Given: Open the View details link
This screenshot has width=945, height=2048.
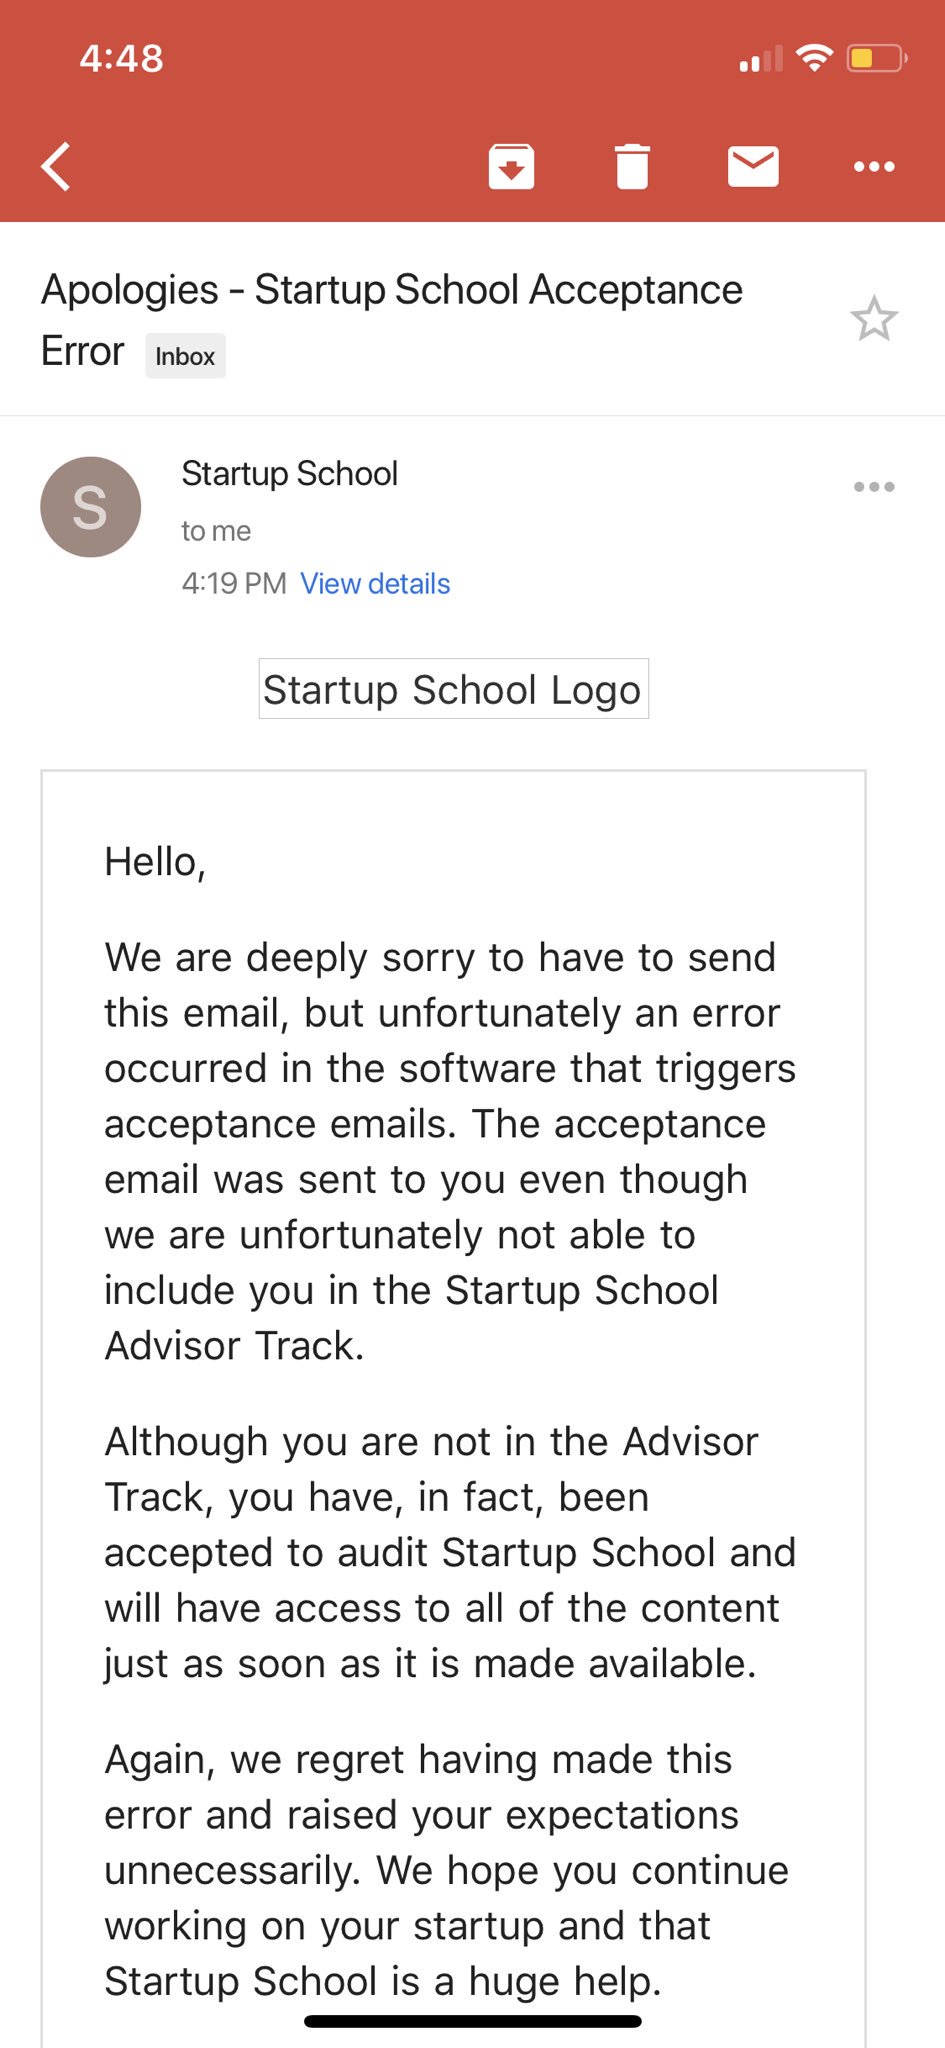Looking at the screenshot, I should (x=375, y=583).
